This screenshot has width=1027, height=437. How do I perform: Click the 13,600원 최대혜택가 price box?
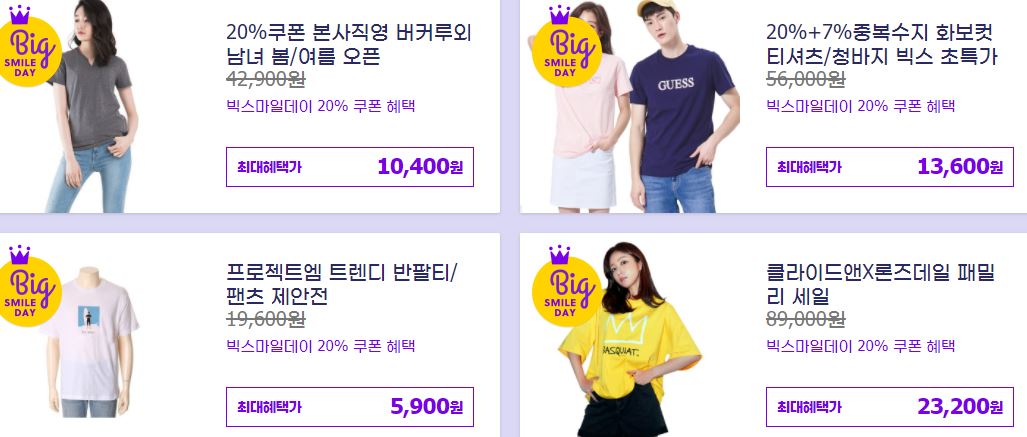click(x=889, y=167)
